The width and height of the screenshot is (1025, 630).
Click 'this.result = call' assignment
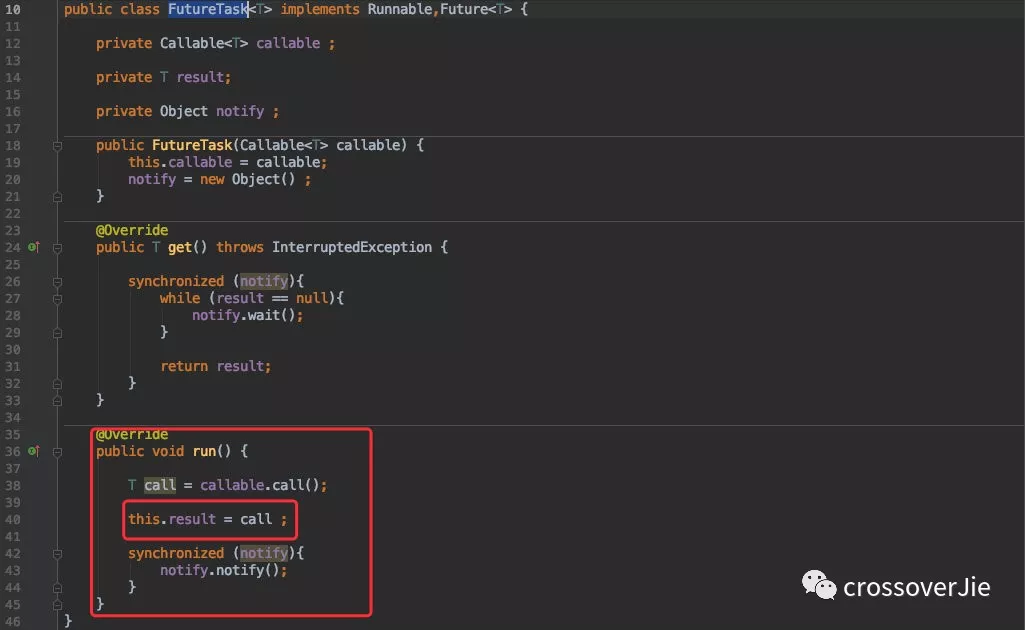200,519
